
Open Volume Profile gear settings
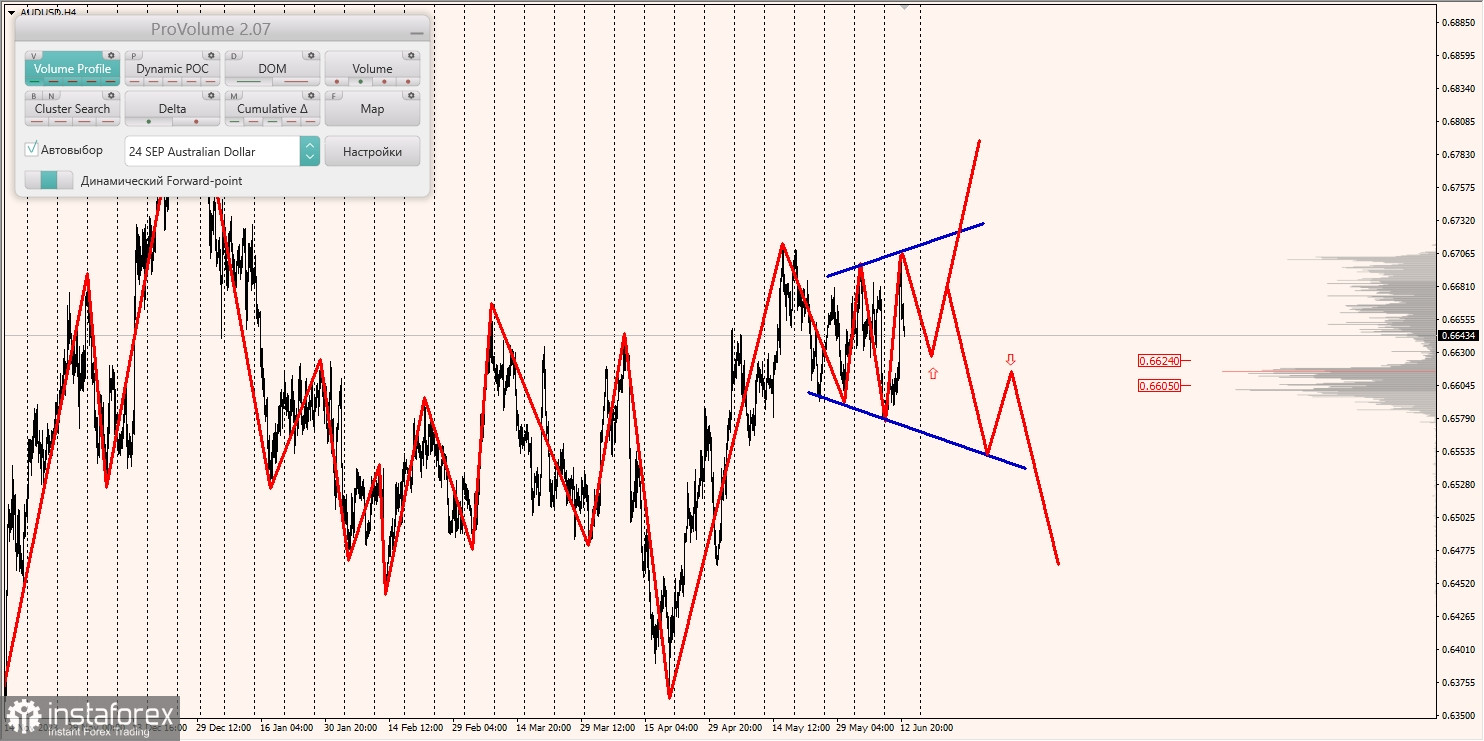tap(111, 55)
